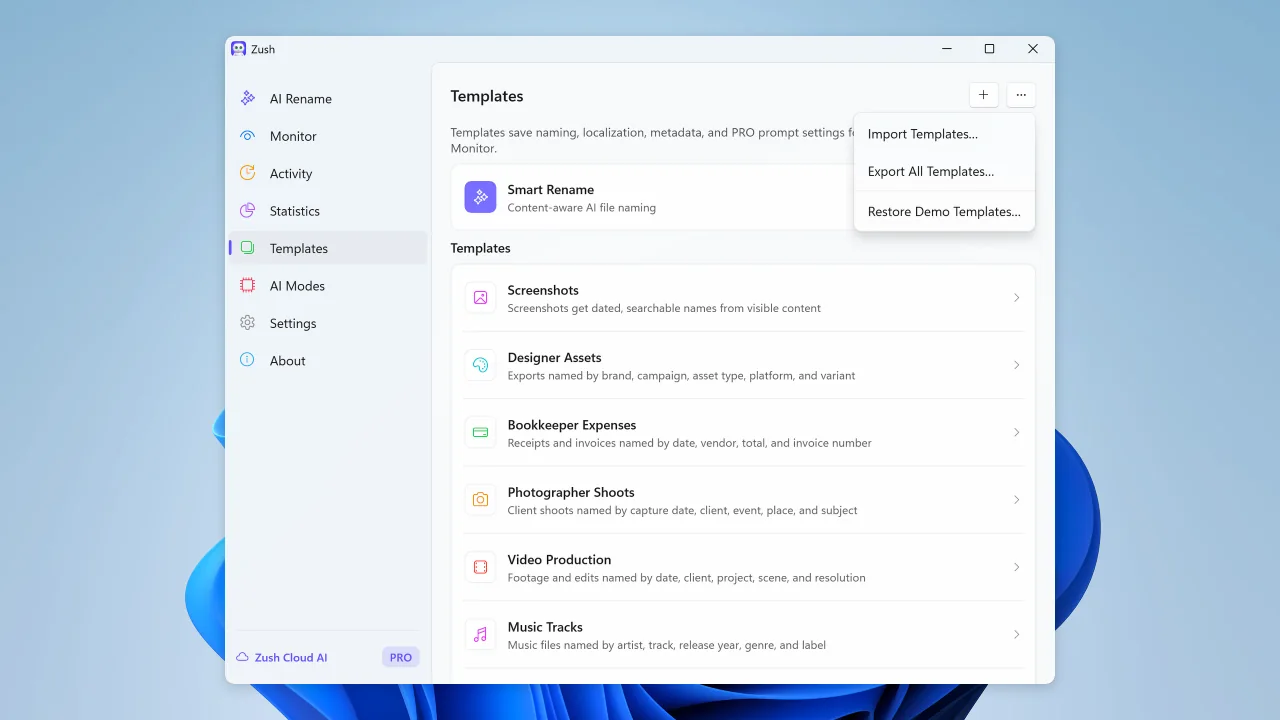Open the AI Rename page
Viewport: 1280px width, 720px height.
pos(328,98)
